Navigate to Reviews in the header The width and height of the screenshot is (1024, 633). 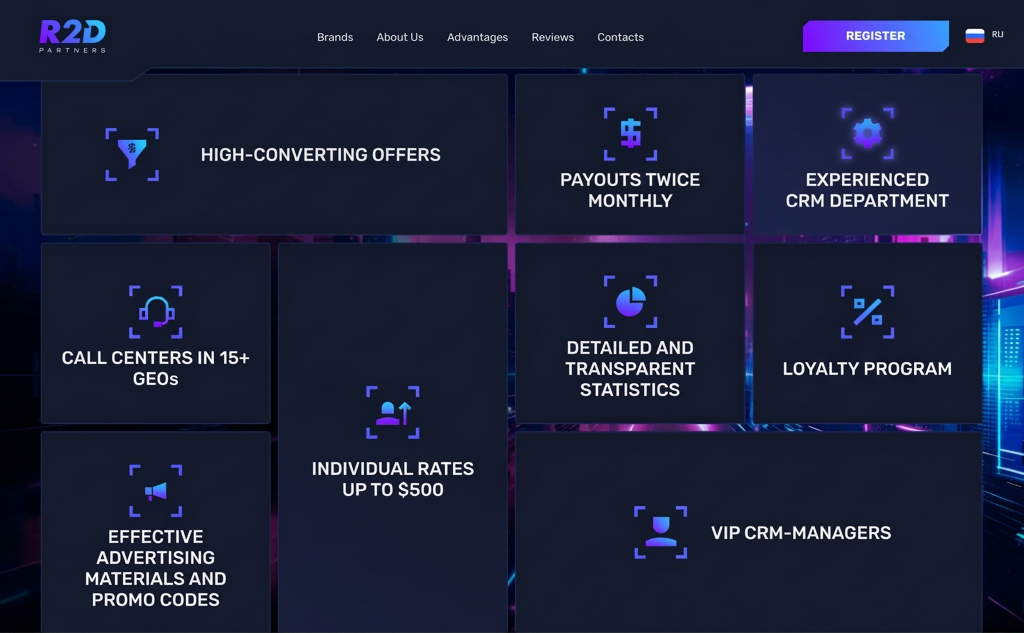(x=552, y=37)
